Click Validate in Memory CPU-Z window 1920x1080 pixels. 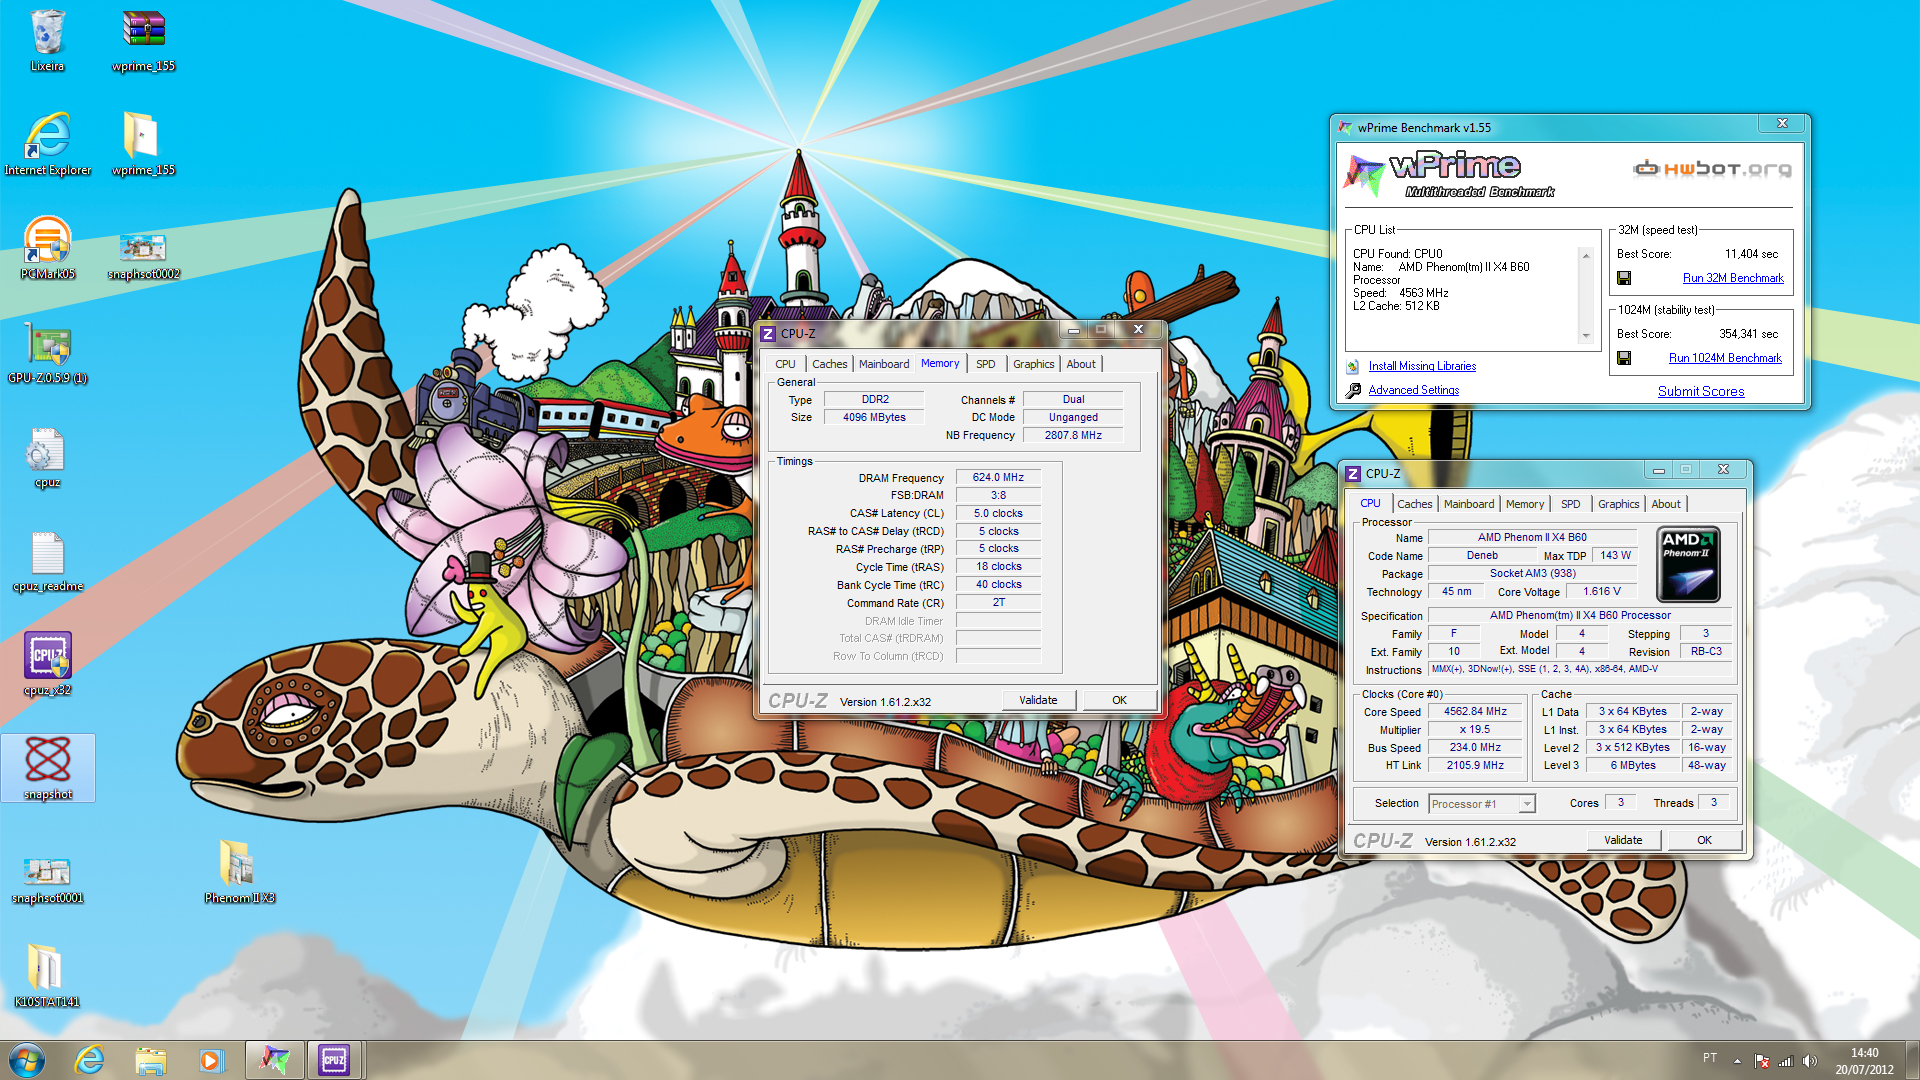[x=1038, y=700]
